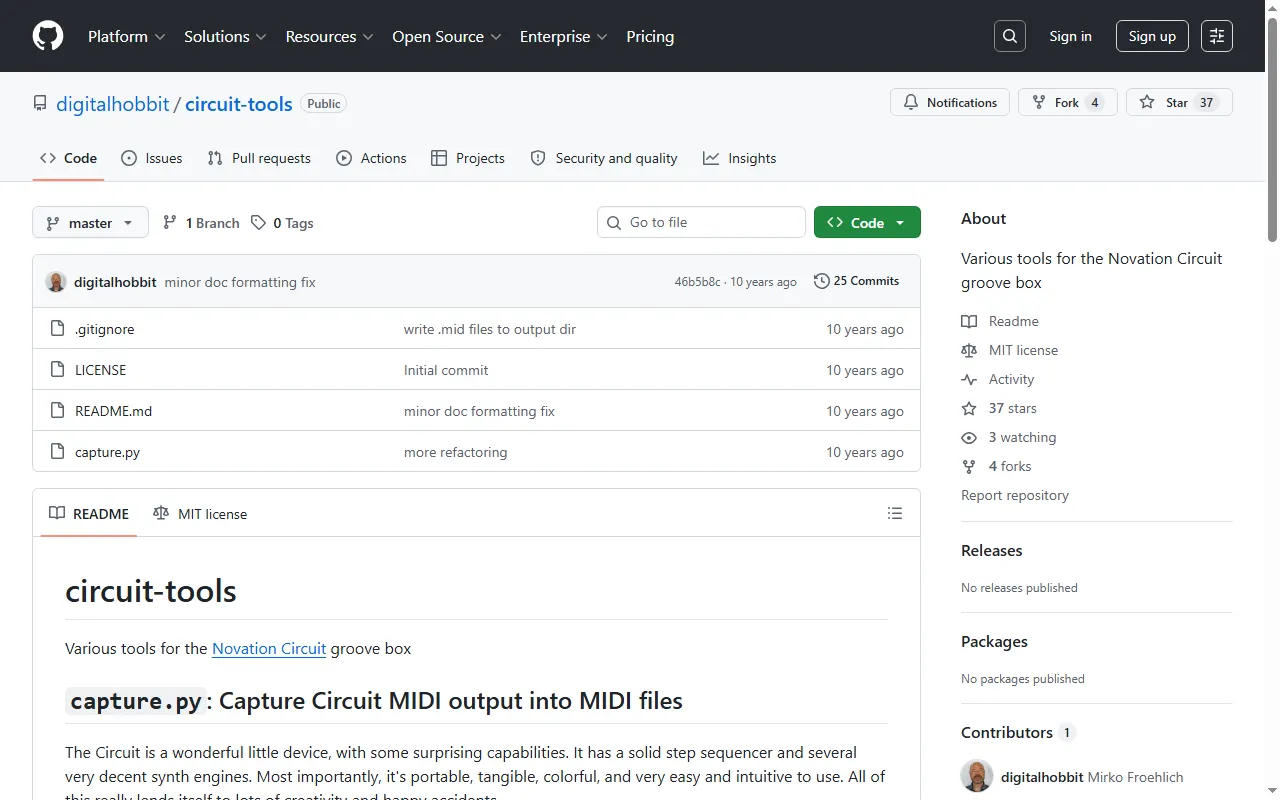Click the repository icon beside digitalhobbit

click(x=40, y=104)
